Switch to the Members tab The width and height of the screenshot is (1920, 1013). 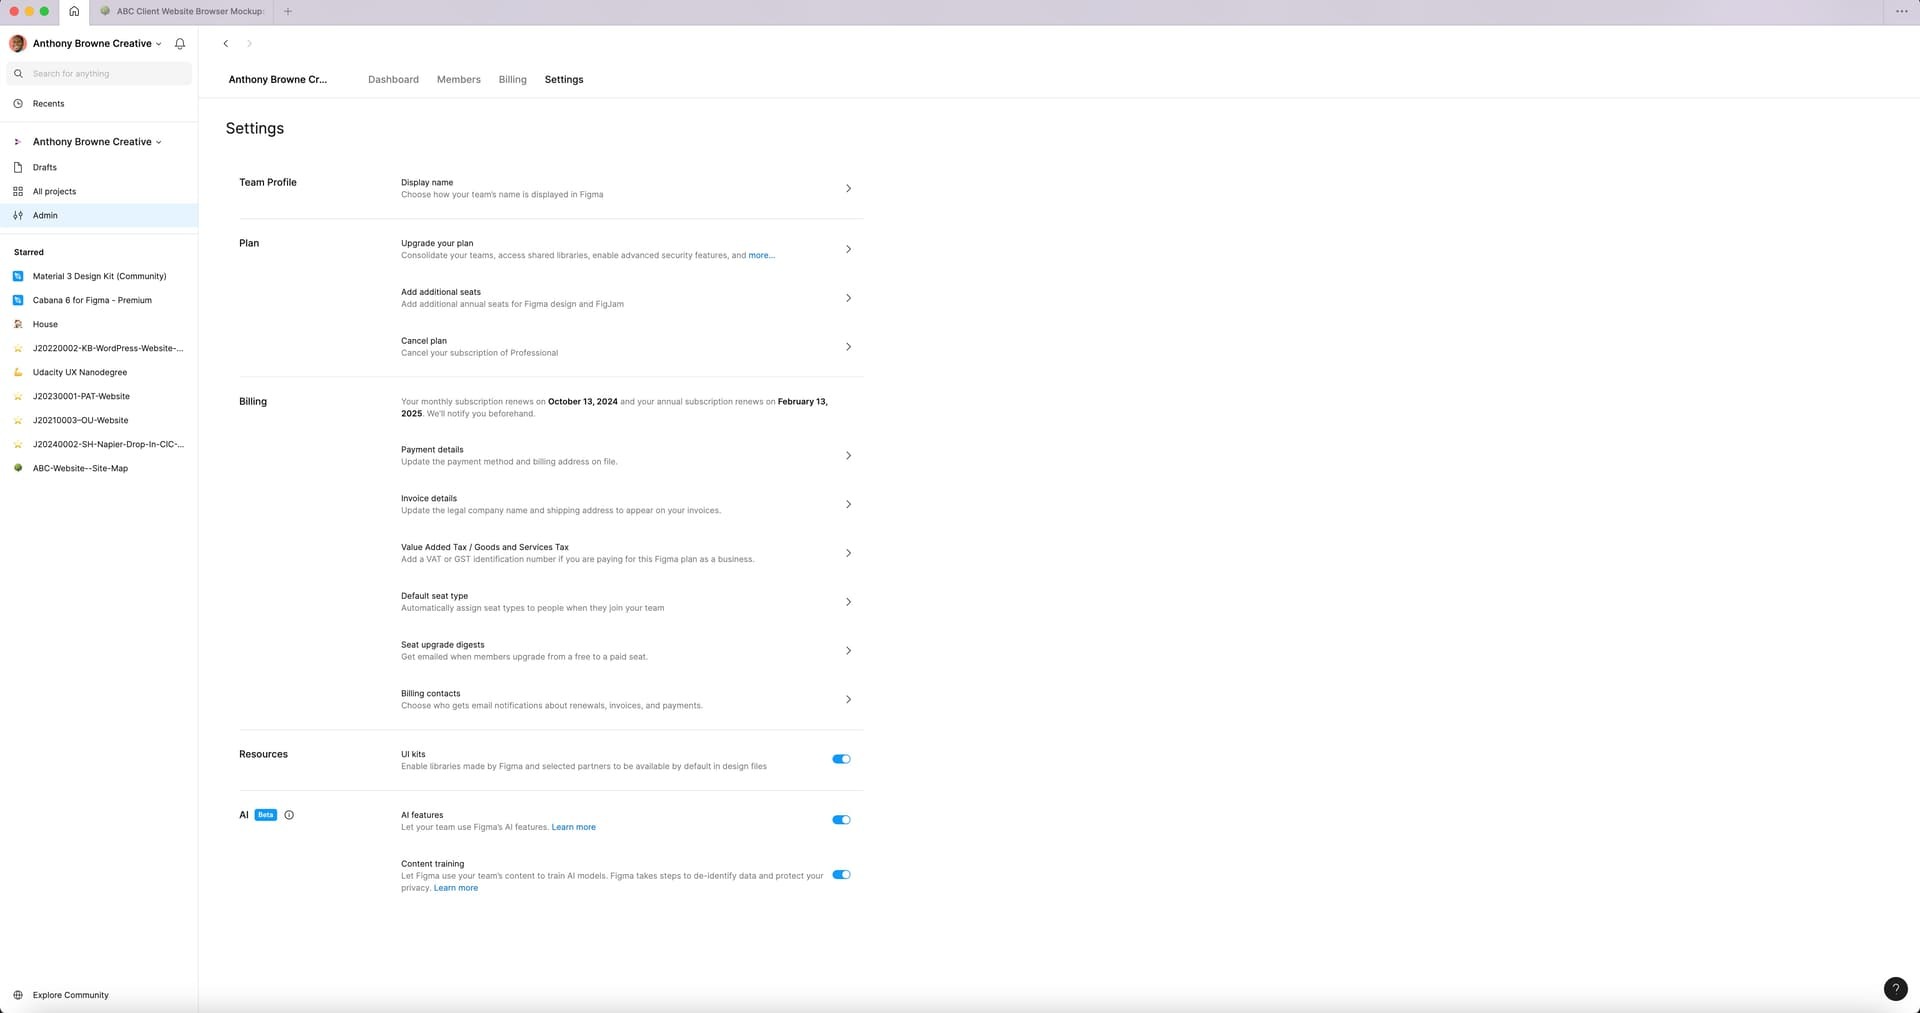(x=458, y=80)
